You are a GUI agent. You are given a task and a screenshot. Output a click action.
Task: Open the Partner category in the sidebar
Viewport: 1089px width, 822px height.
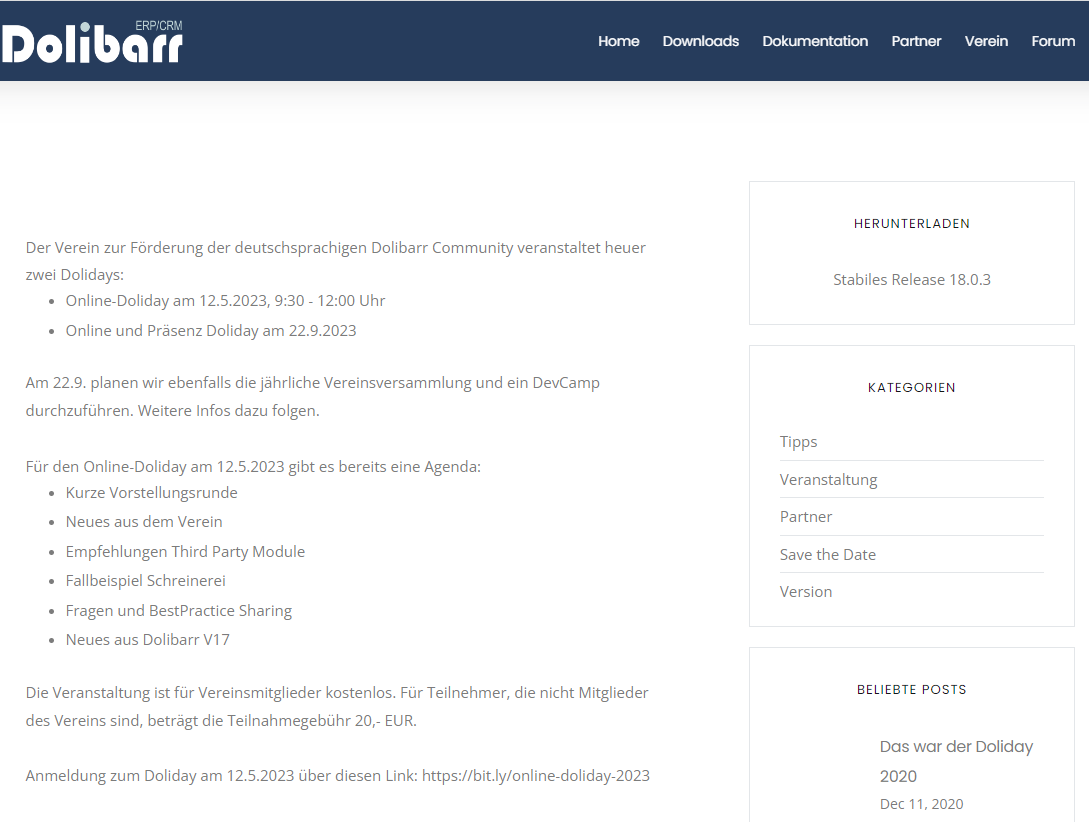806,517
